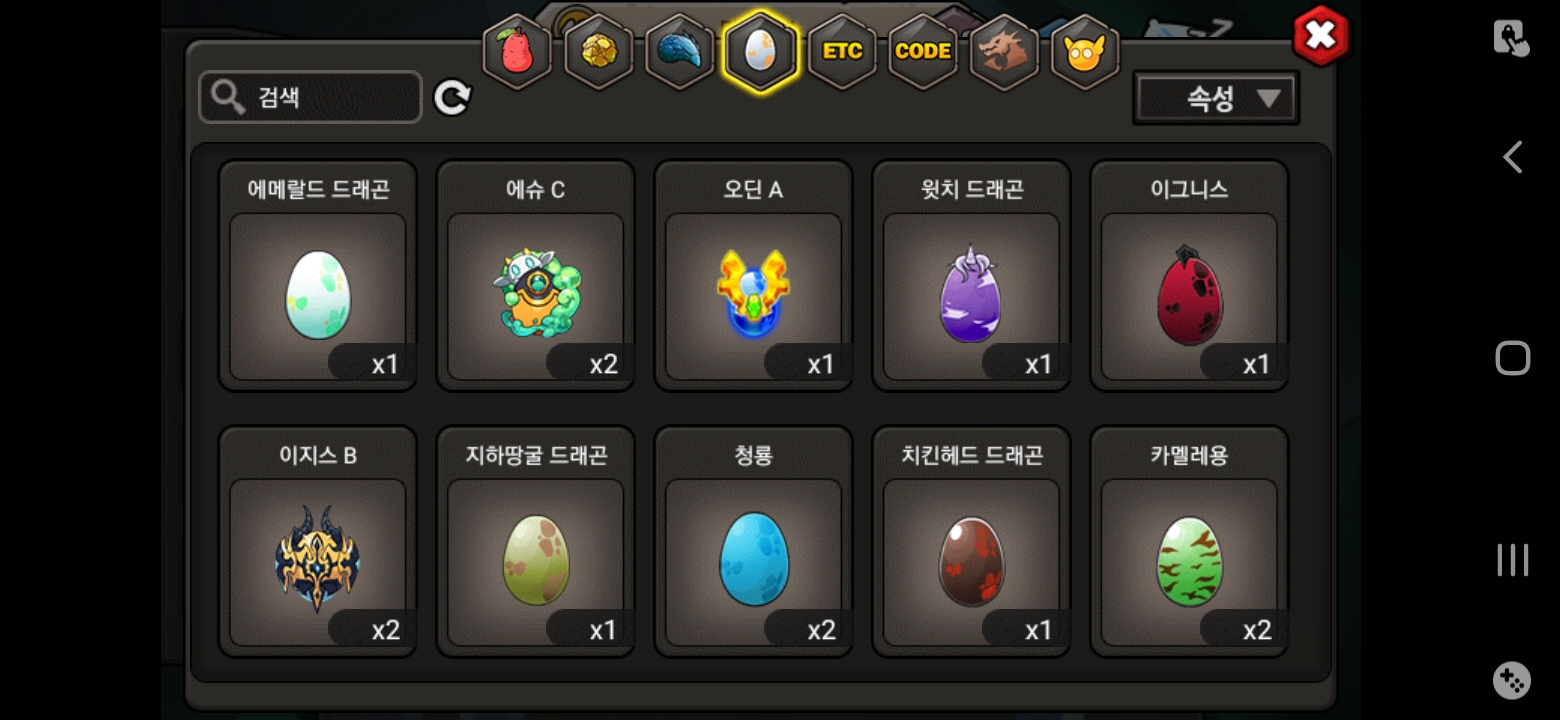This screenshot has width=1560, height=720.
Task: Open the red fruit food tab
Action: tap(517, 52)
